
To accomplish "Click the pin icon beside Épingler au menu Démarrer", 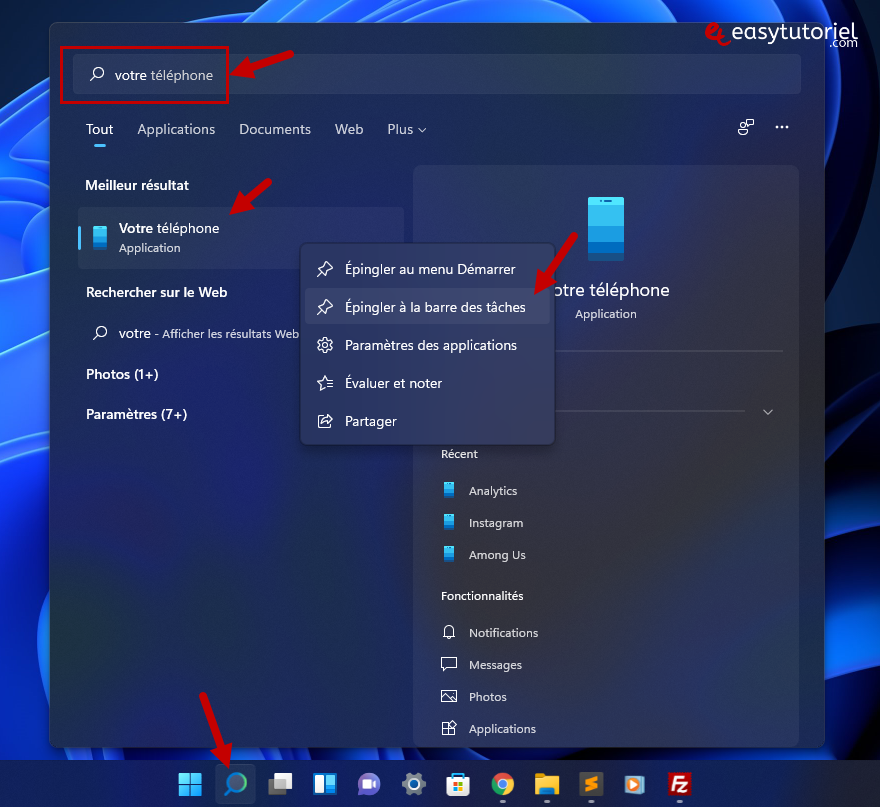I will point(325,269).
